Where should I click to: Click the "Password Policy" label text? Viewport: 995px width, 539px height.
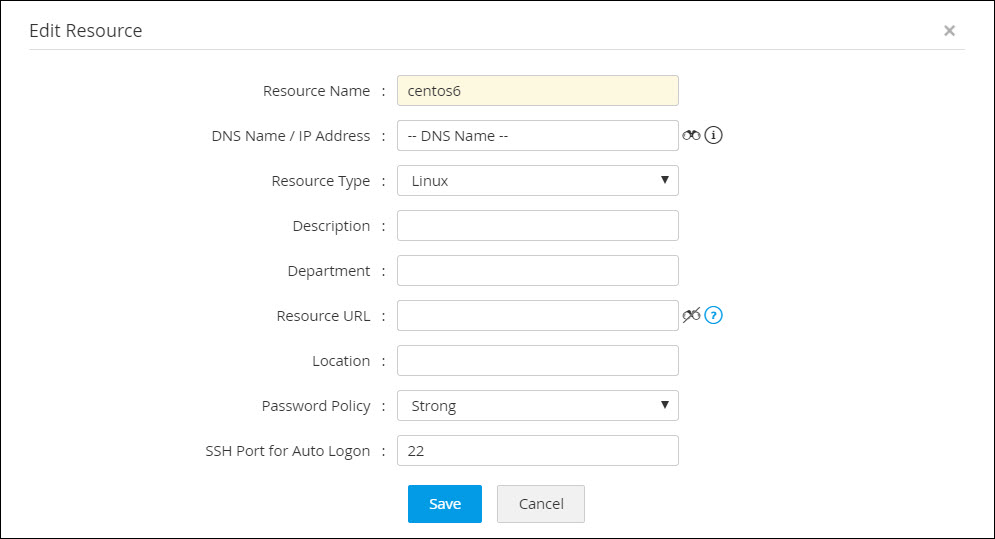[x=316, y=406]
